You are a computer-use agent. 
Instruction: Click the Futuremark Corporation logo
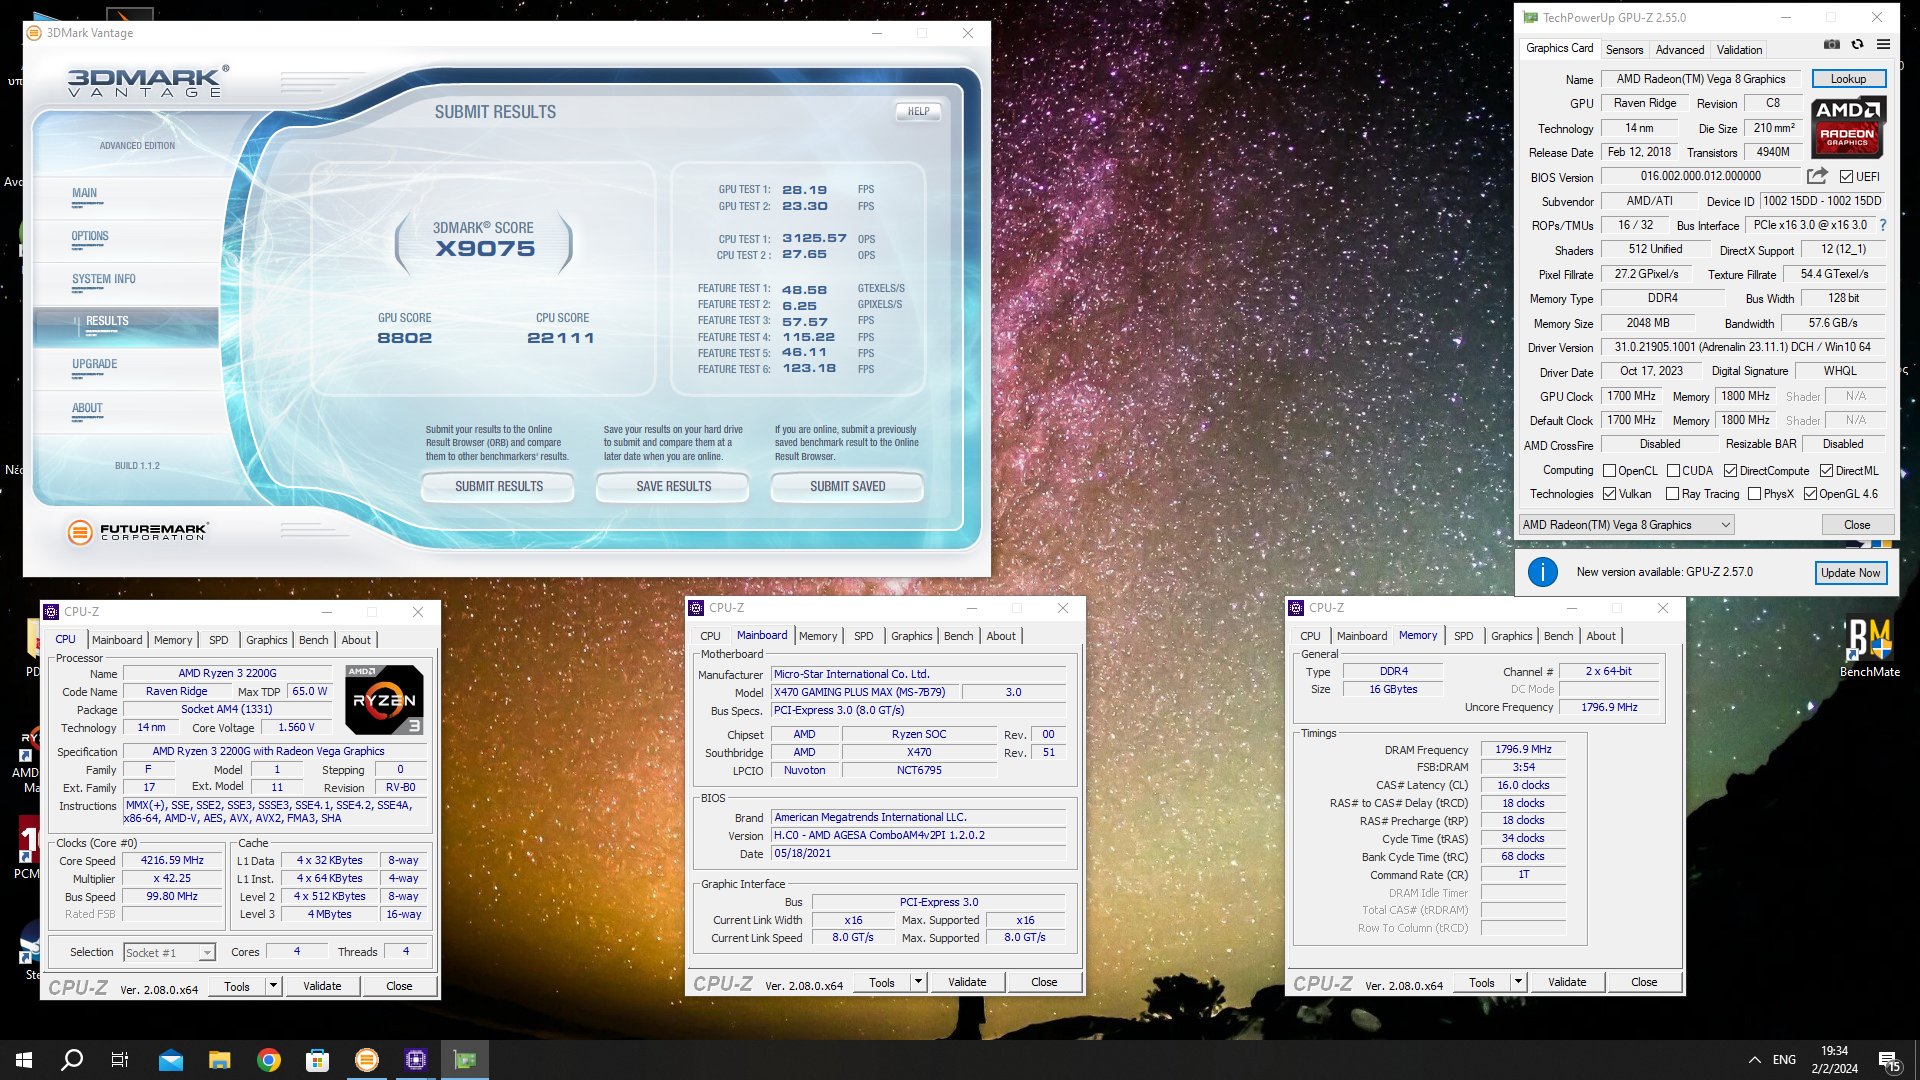tap(138, 532)
